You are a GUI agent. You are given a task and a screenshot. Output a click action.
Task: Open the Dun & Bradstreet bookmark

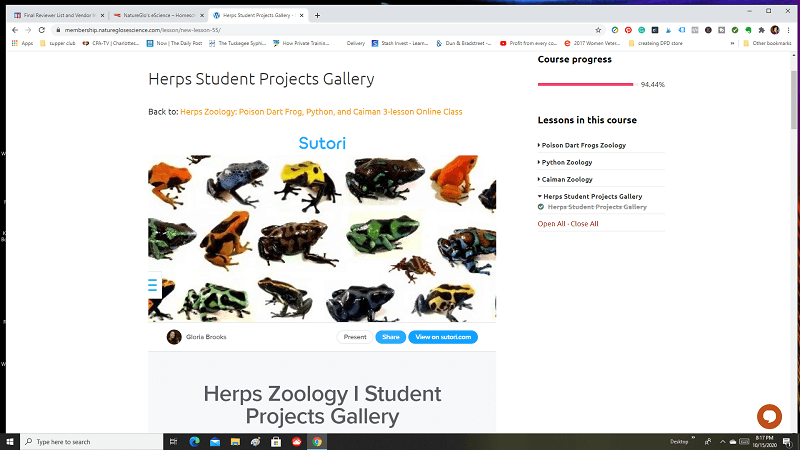[x=464, y=43]
